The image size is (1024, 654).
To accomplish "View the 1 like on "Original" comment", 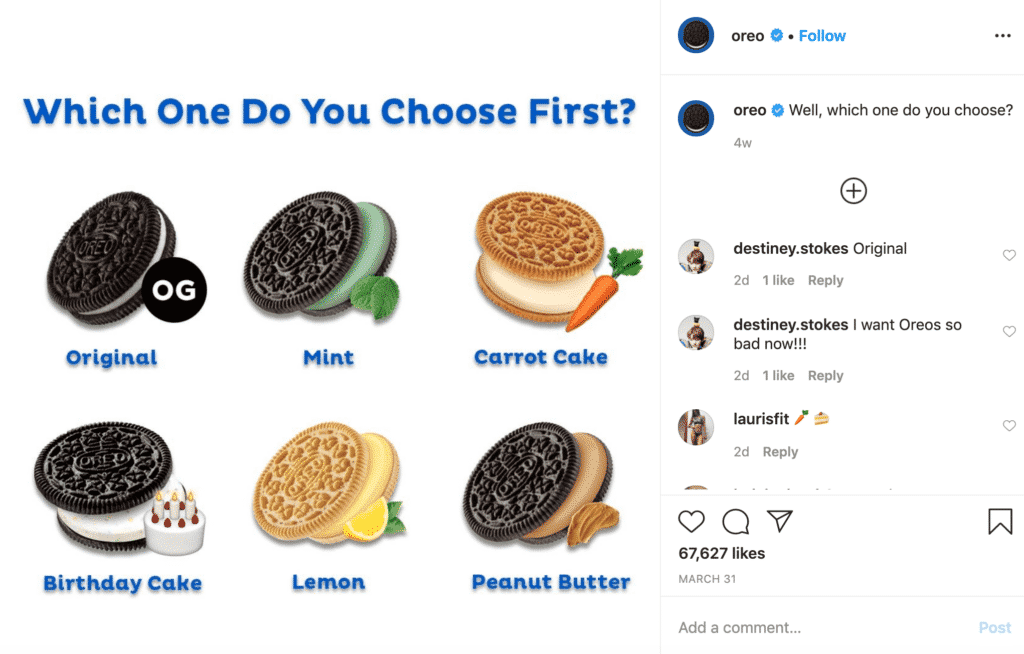I will click(778, 280).
